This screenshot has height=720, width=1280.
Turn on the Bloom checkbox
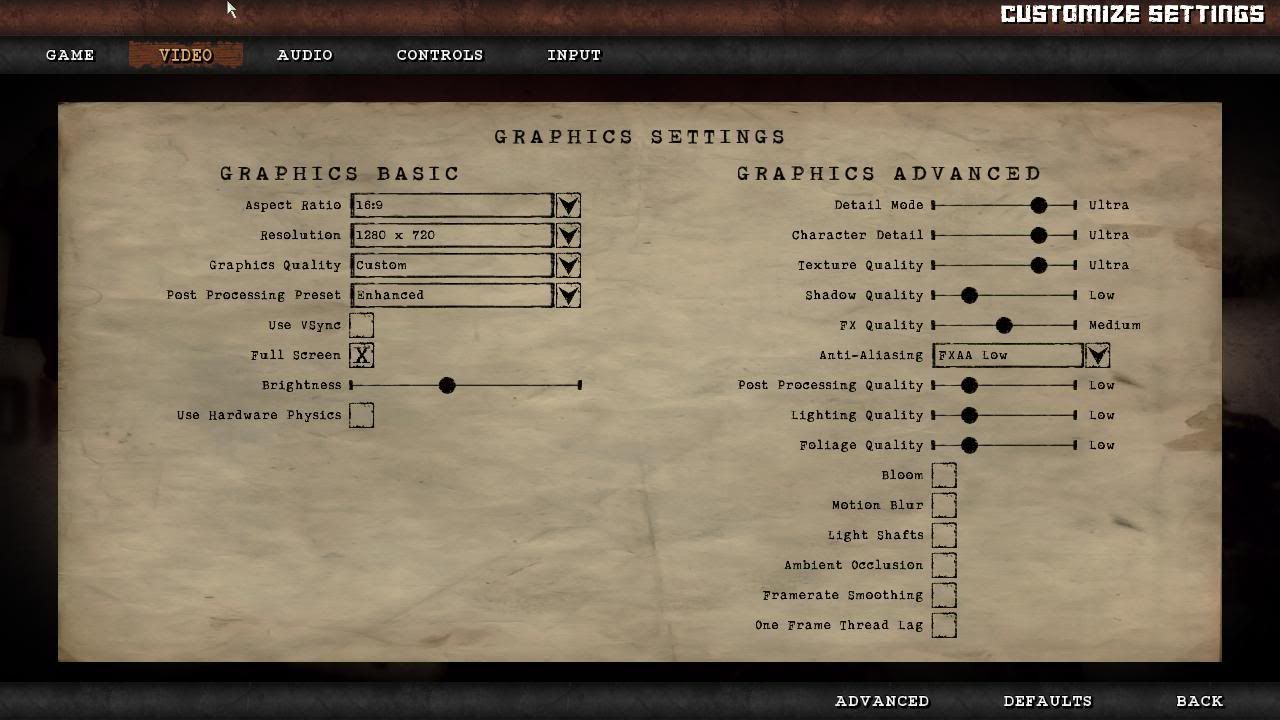tap(943, 475)
